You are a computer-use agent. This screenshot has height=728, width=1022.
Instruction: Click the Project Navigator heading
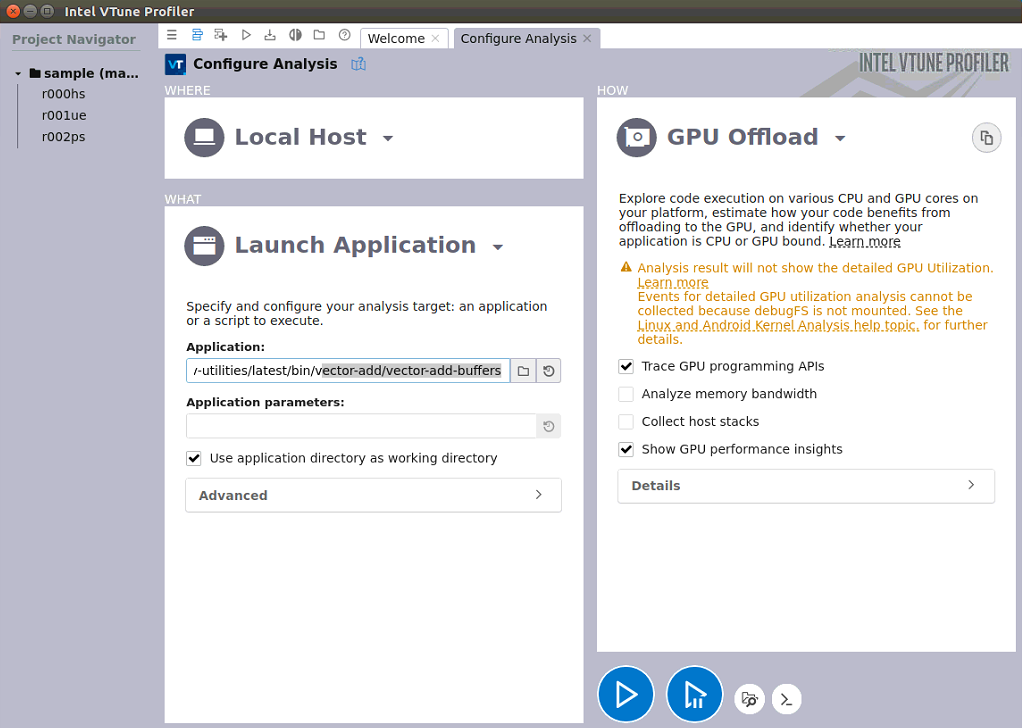coord(74,39)
